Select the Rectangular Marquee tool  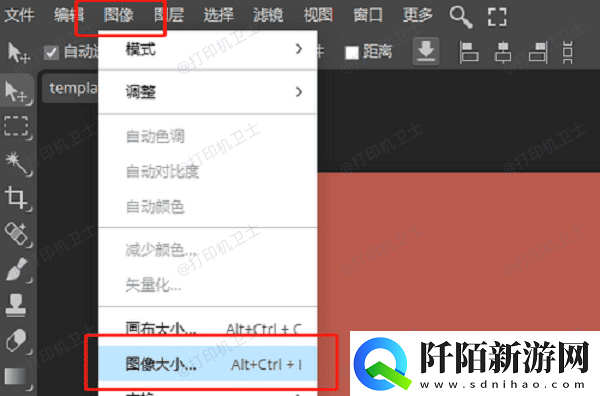click(x=17, y=127)
